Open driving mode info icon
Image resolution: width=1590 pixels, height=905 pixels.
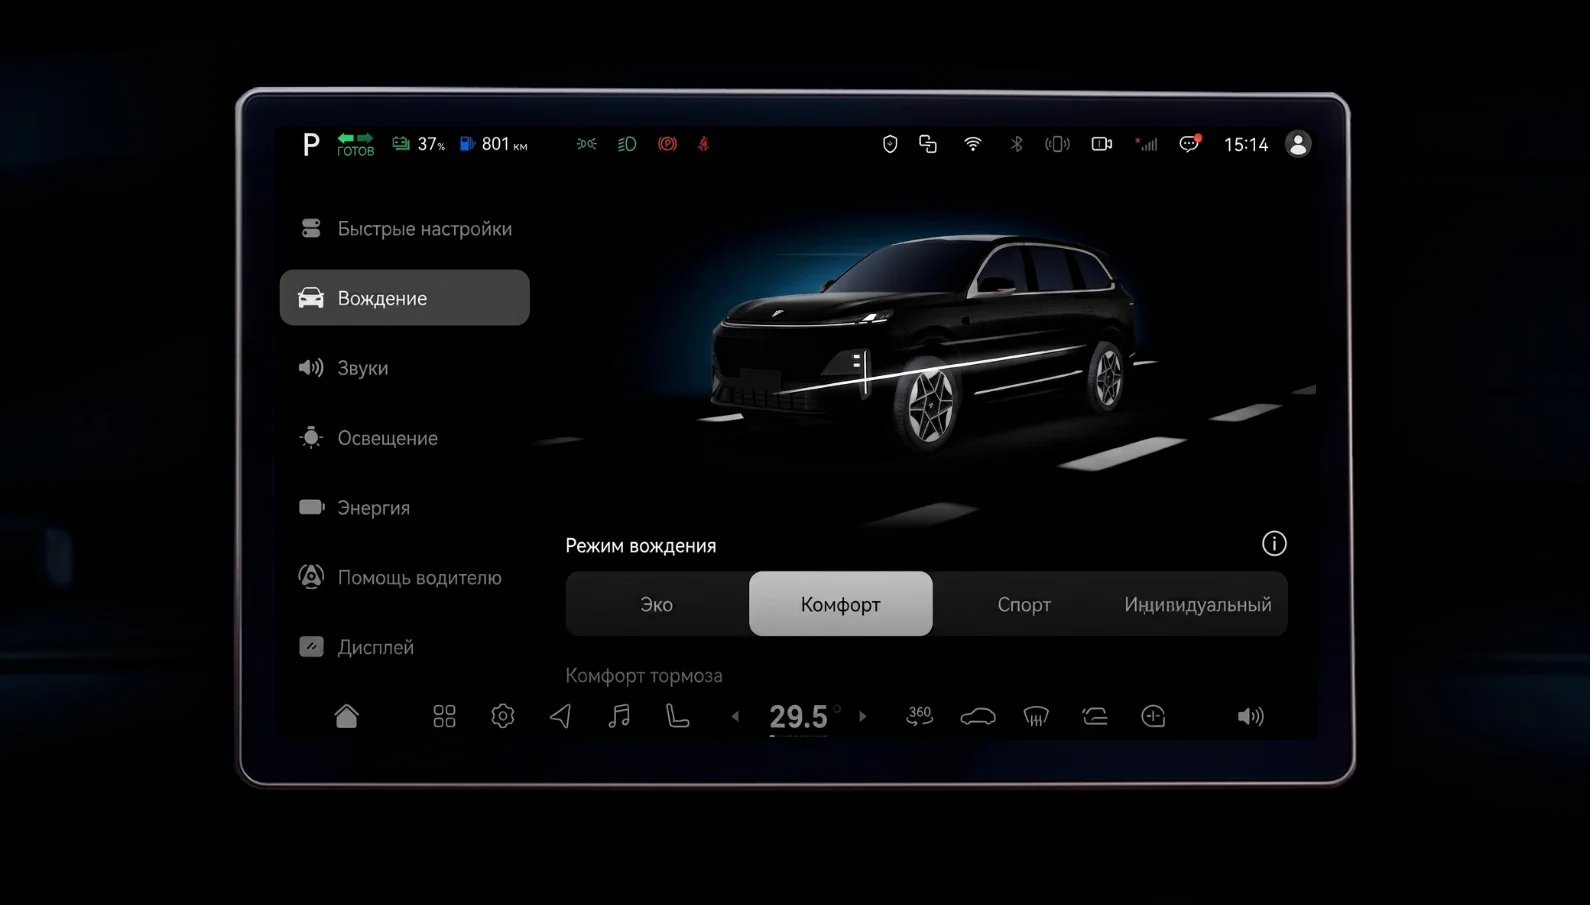1274,544
